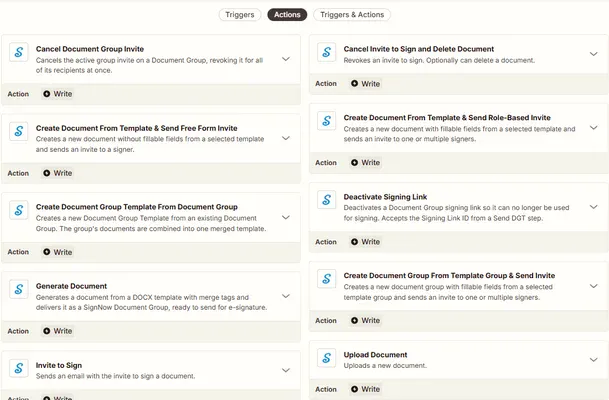
Task: Open Create Document From Template & Send Free Form Invite title
Action: pyautogui.click(x=136, y=128)
